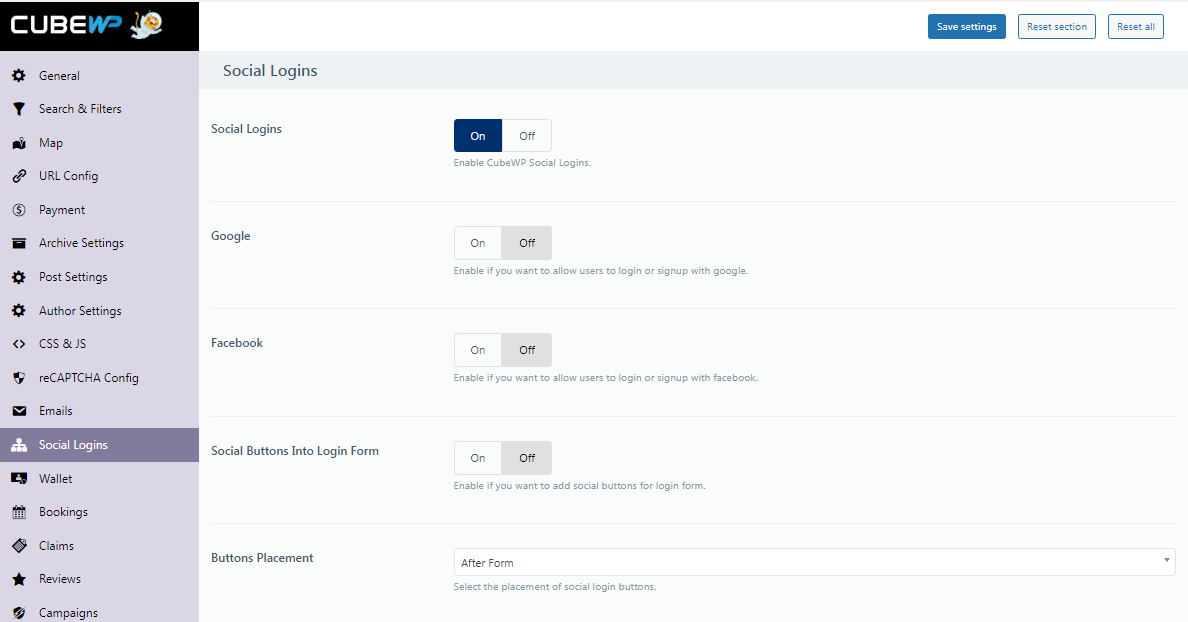
Task: Click the Bookings calendar icon
Action: tap(19, 512)
